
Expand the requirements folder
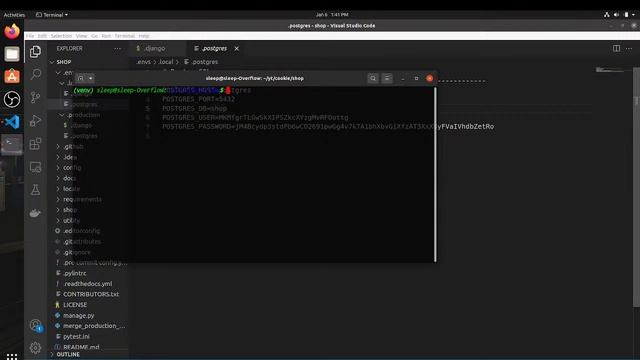(89, 200)
